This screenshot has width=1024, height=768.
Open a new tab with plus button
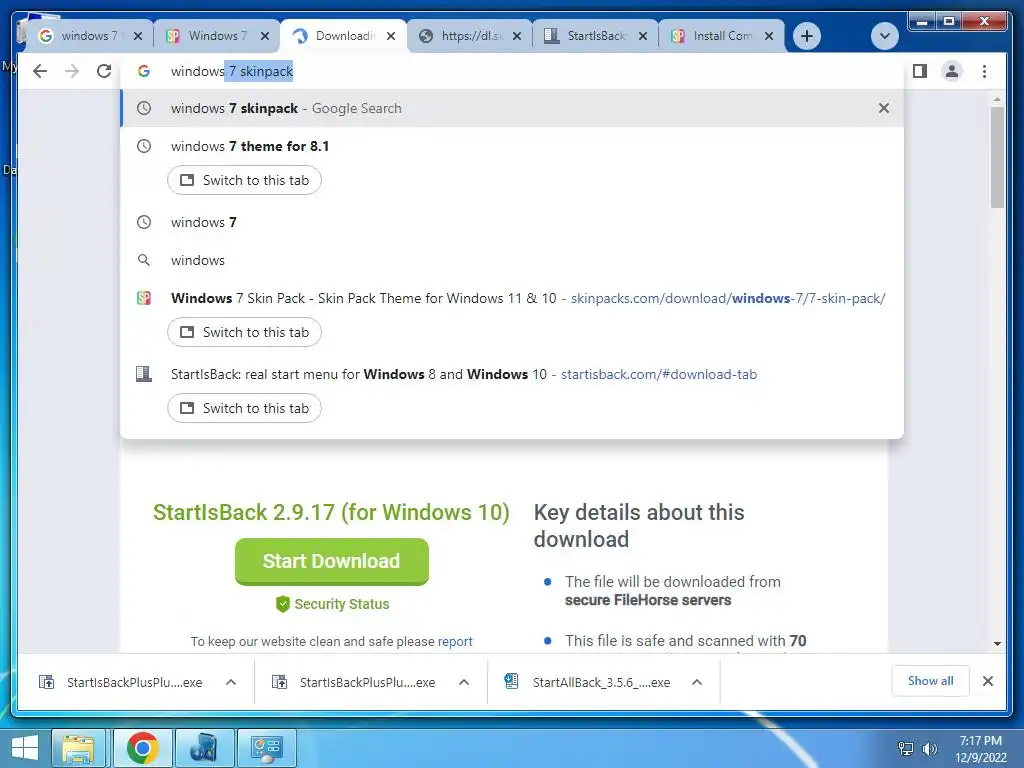[x=807, y=36]
